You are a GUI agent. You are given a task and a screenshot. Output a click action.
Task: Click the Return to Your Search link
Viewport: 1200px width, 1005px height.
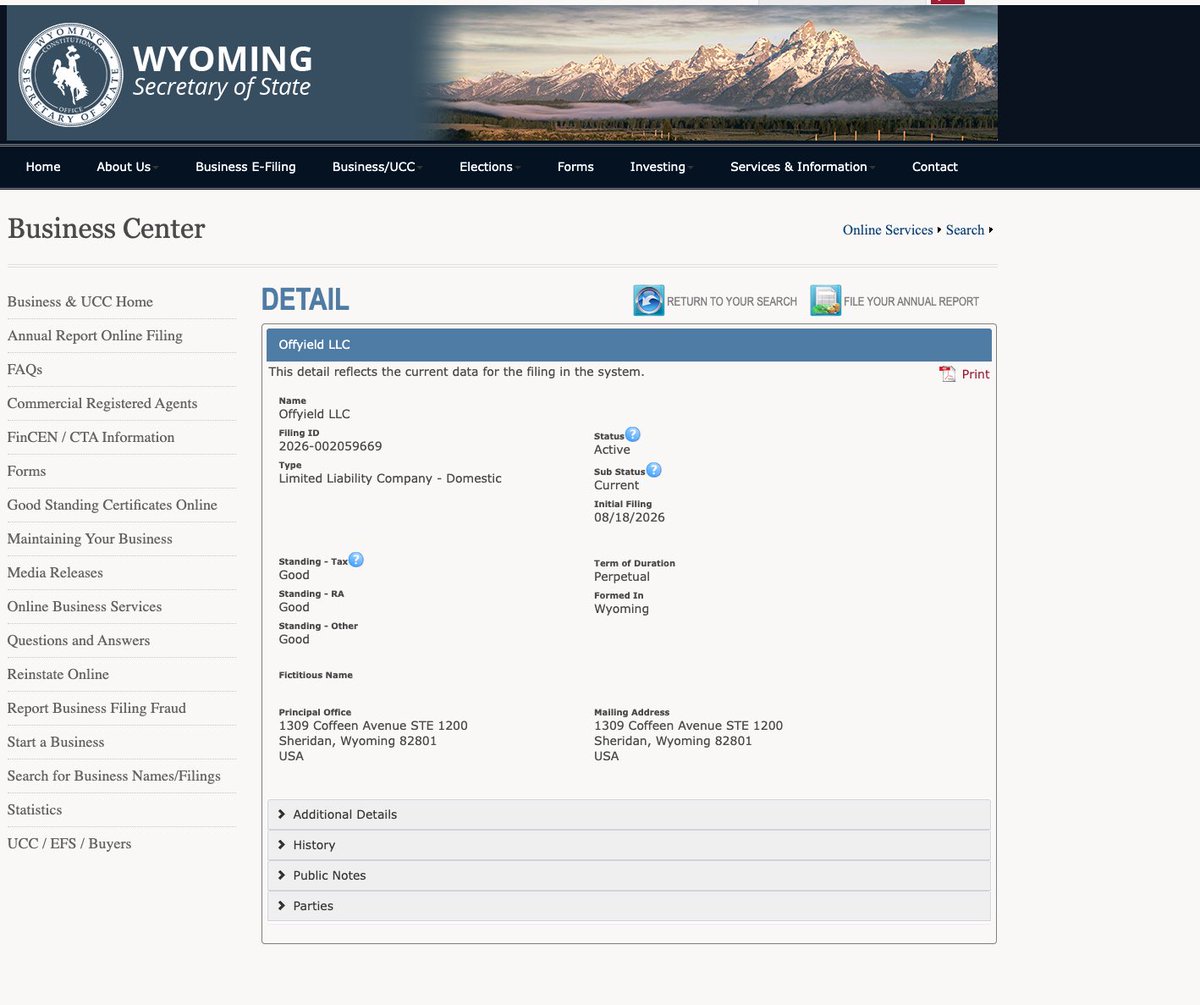click(x=732, y=301)
